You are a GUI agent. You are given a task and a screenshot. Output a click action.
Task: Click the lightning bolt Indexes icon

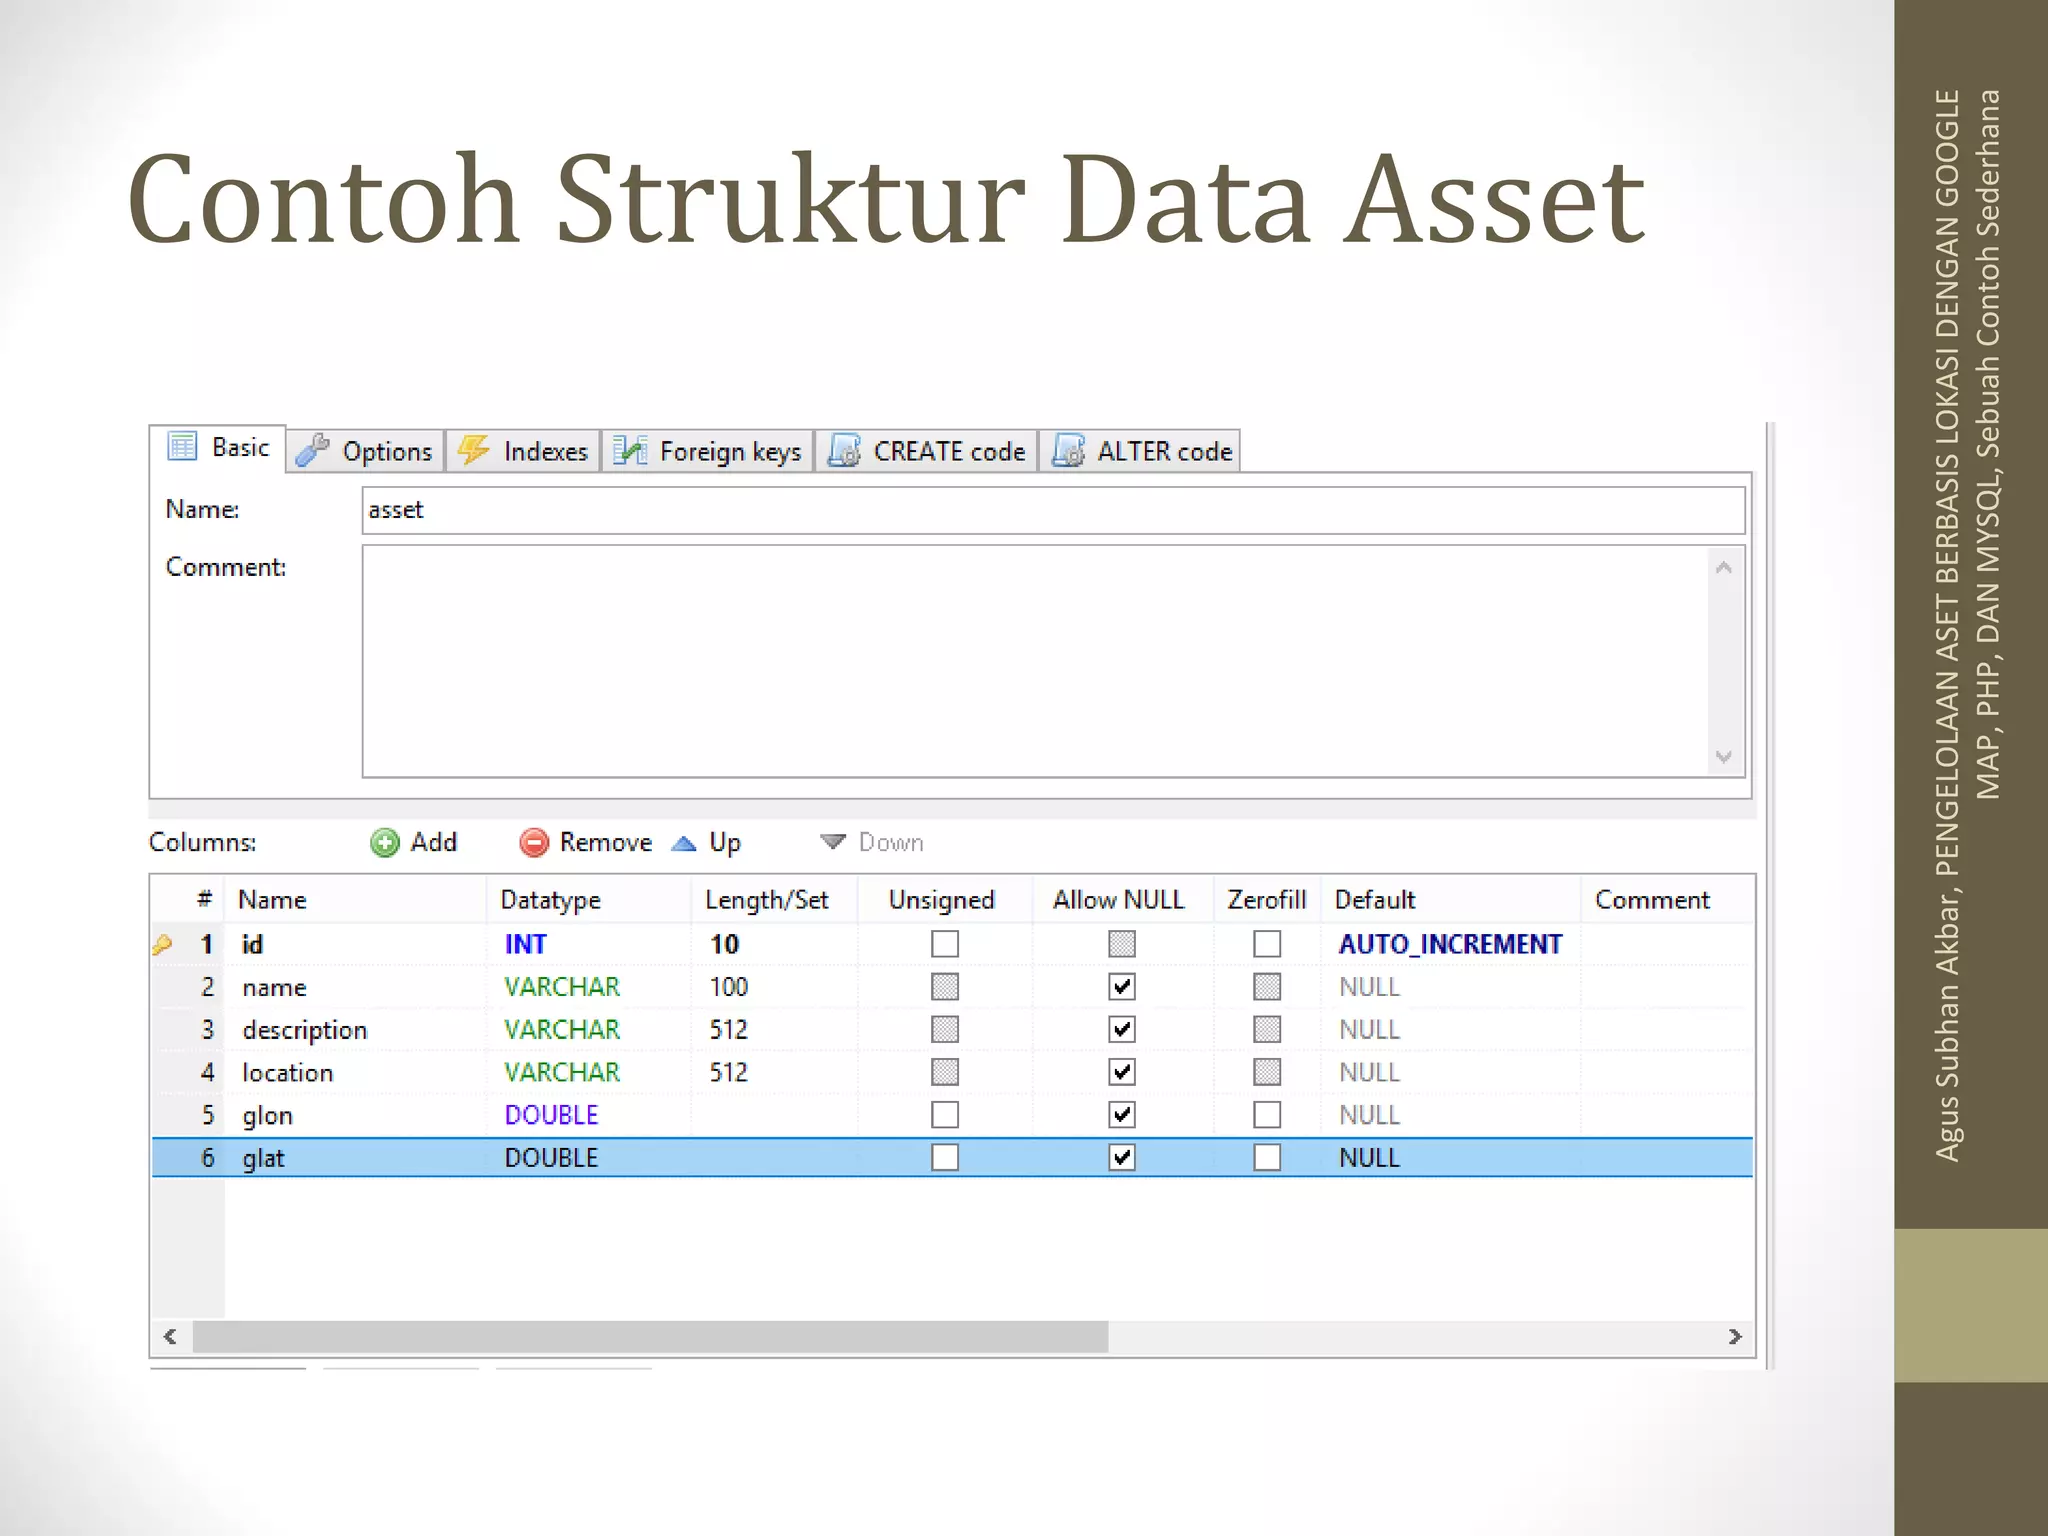(x=474, y=451)
